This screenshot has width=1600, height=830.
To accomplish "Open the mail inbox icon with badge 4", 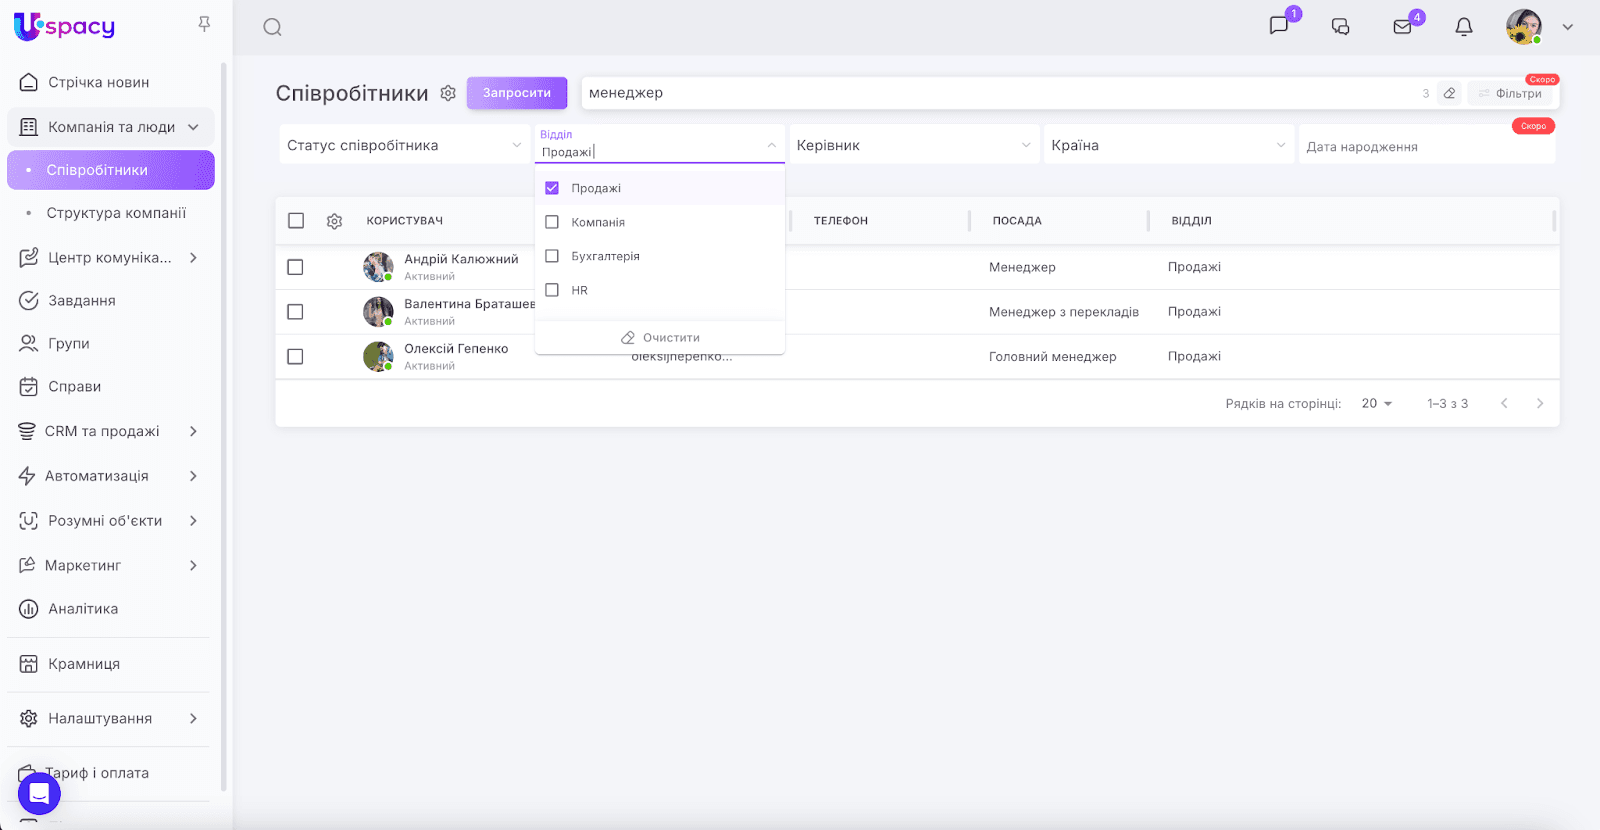I will coord(1403,27).
